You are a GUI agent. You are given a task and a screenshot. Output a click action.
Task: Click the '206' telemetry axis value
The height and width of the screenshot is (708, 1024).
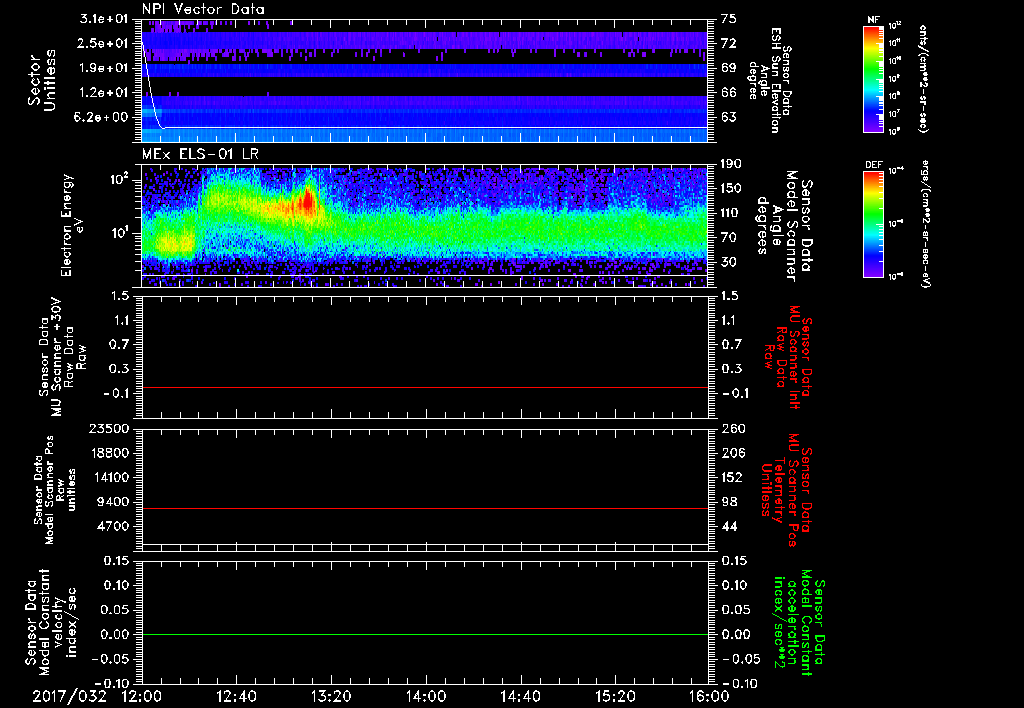coord(731,453)
